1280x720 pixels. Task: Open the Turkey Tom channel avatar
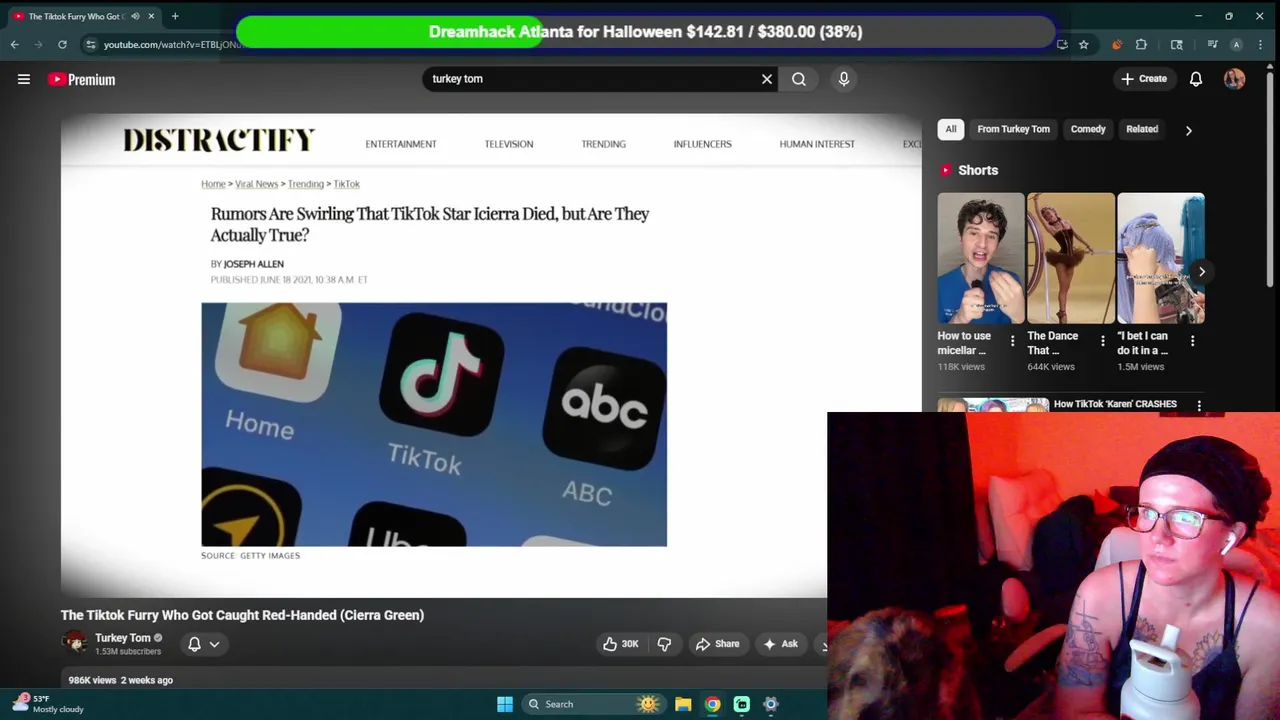click(x=74, y=642)
